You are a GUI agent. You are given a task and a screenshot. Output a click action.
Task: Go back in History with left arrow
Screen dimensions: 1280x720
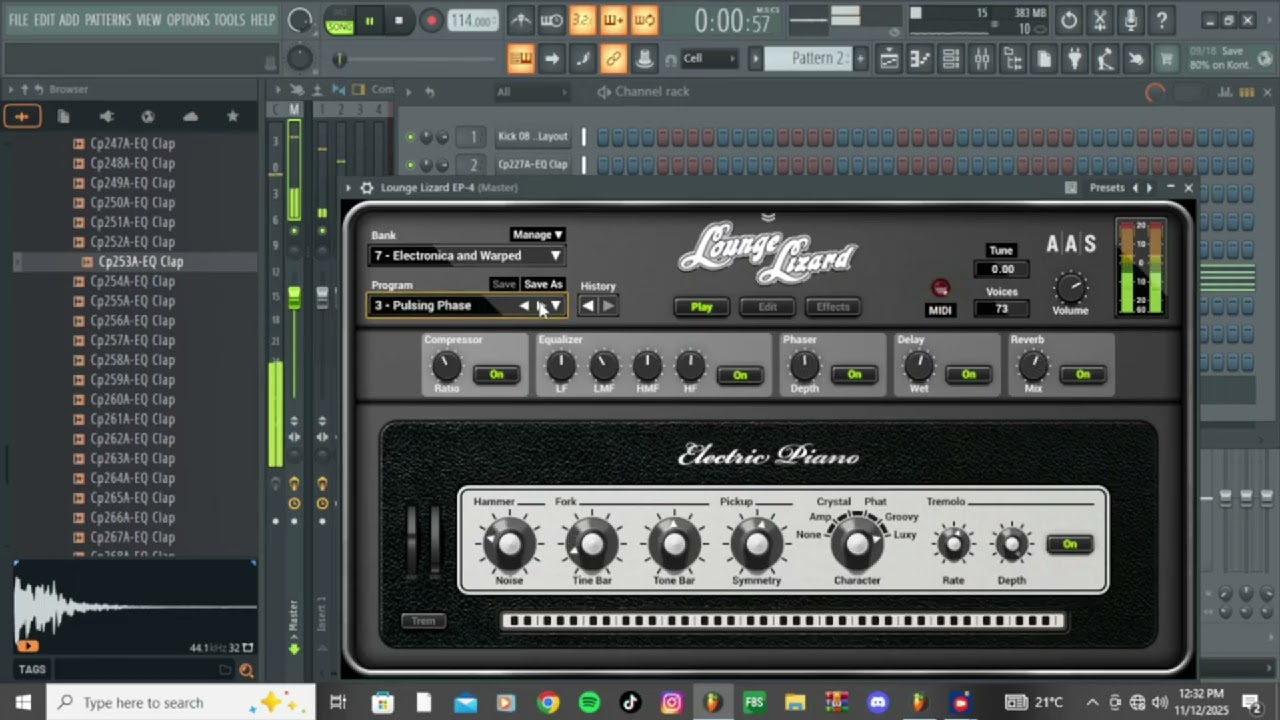pyautogui.click(x=588, y=306)
